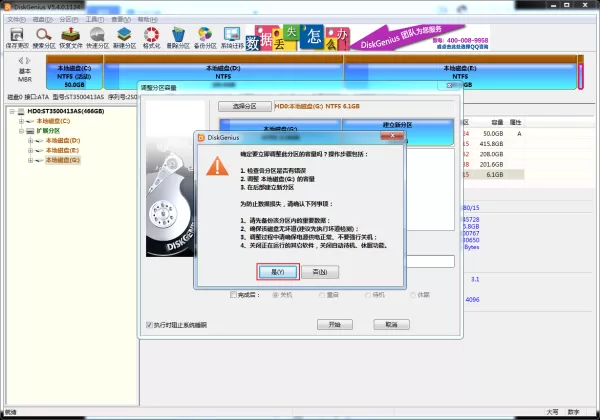Click the drive icon beside 本地磁盘(E:) in tree
The image size is (600, 420).
tap(39, 150)
